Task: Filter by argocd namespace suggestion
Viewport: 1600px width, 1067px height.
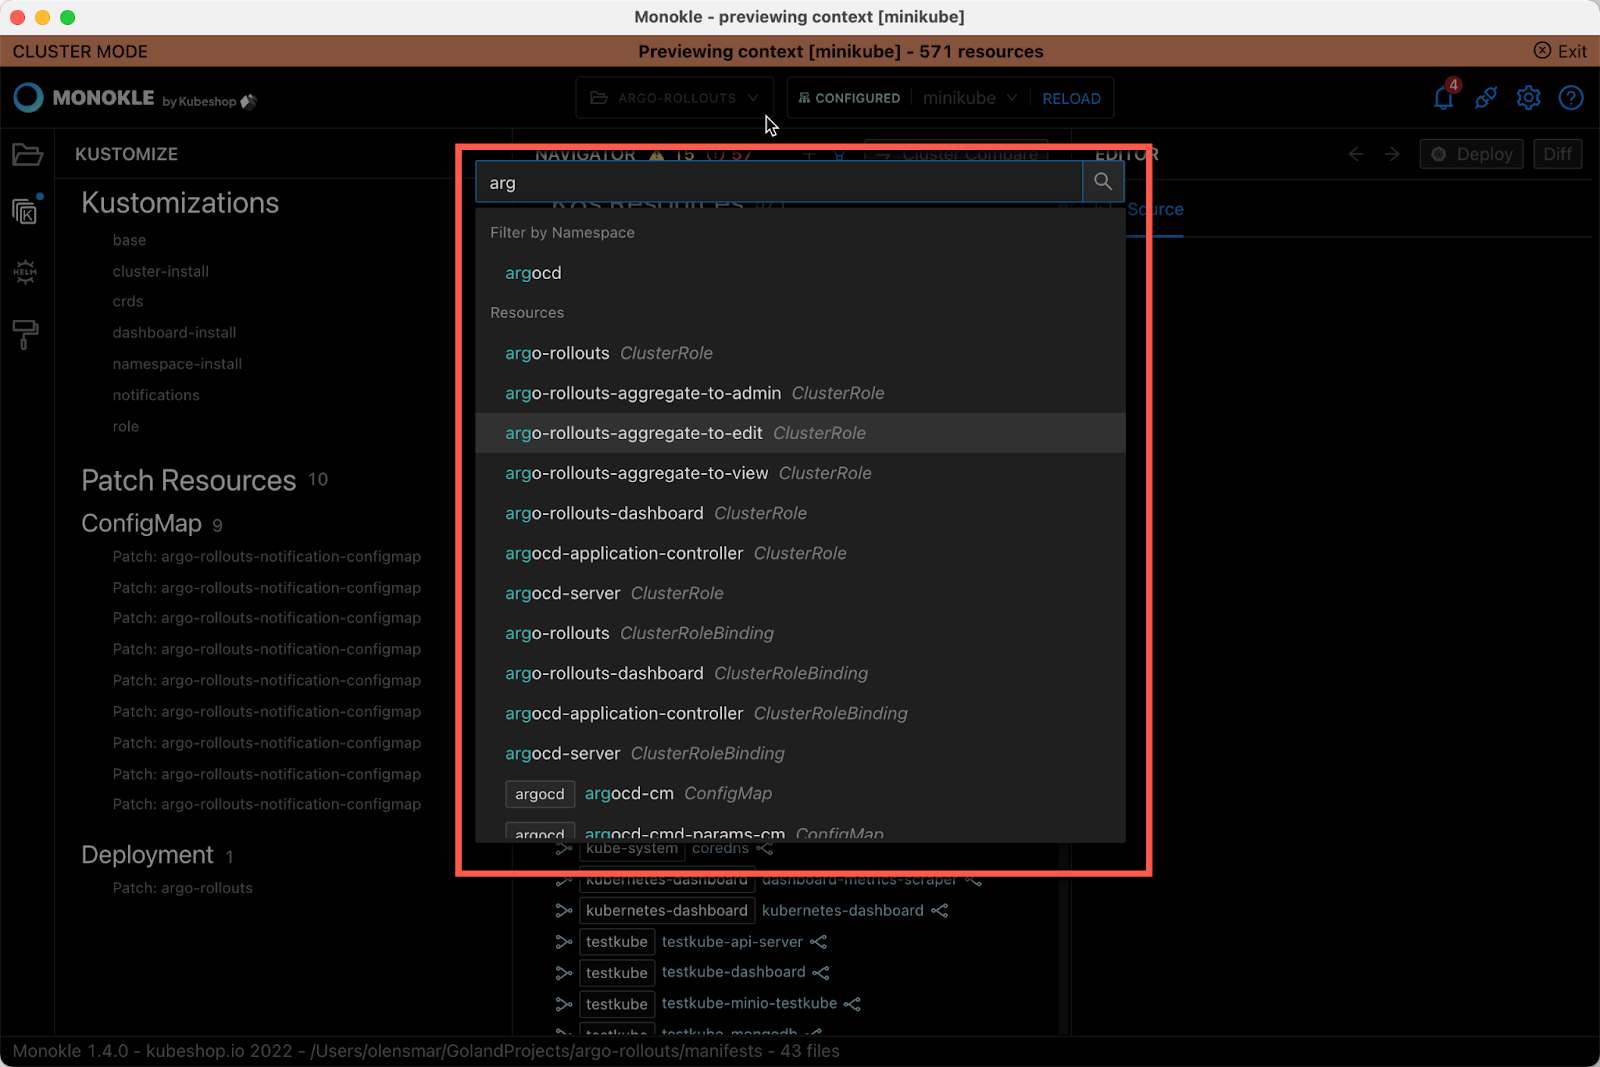Action: pyautogui.click(x=800, y=273)
